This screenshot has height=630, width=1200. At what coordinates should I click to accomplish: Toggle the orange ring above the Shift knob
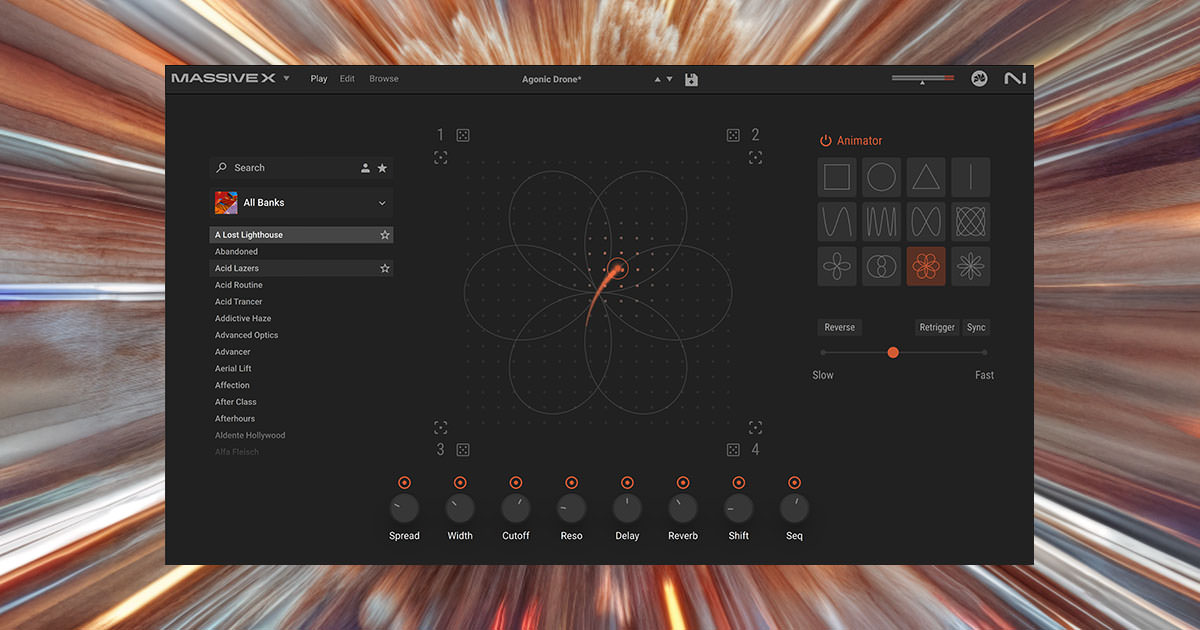[739, 483]
